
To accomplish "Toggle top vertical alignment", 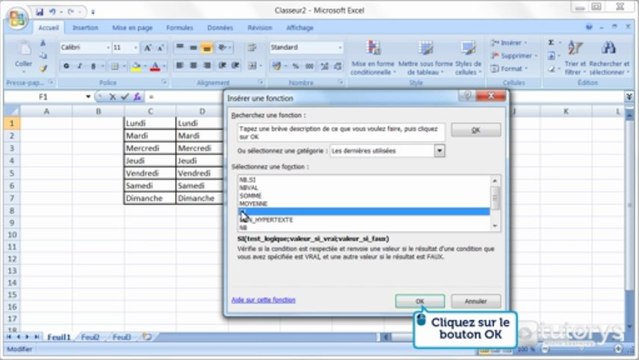I will (180, 47).
